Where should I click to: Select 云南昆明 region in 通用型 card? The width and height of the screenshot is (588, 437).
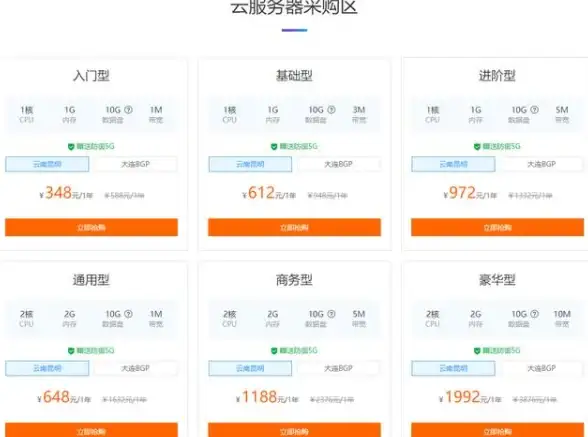coord(47,368)
